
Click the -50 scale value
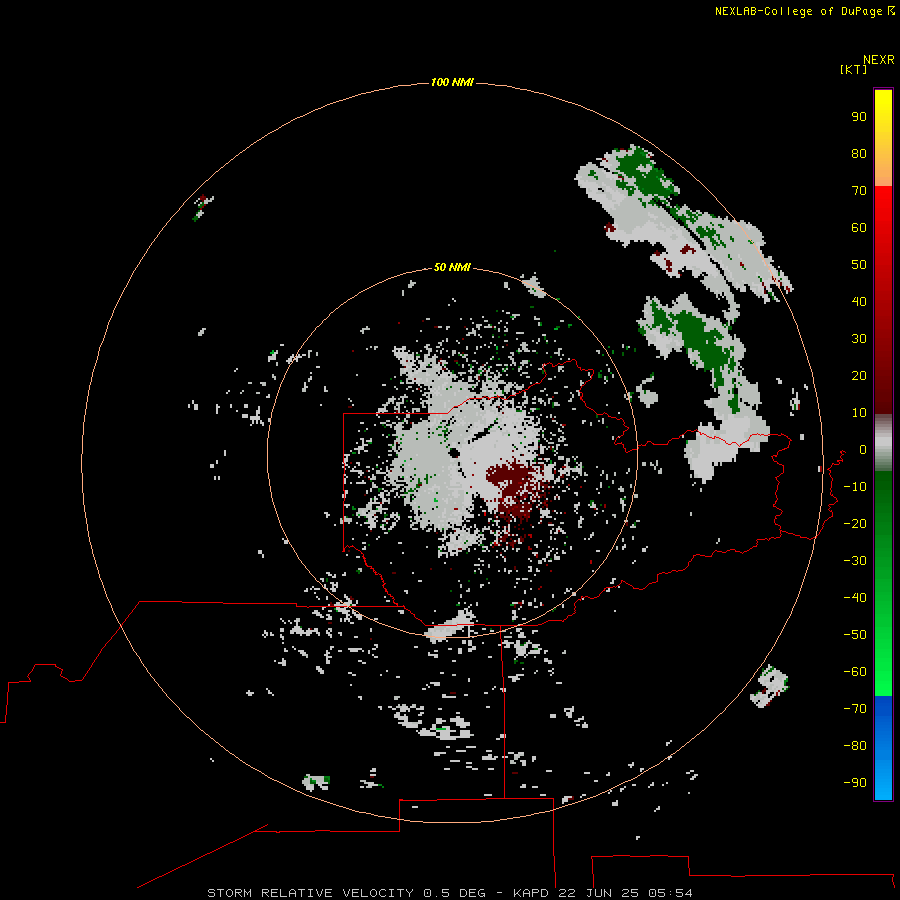pos(855,635)
